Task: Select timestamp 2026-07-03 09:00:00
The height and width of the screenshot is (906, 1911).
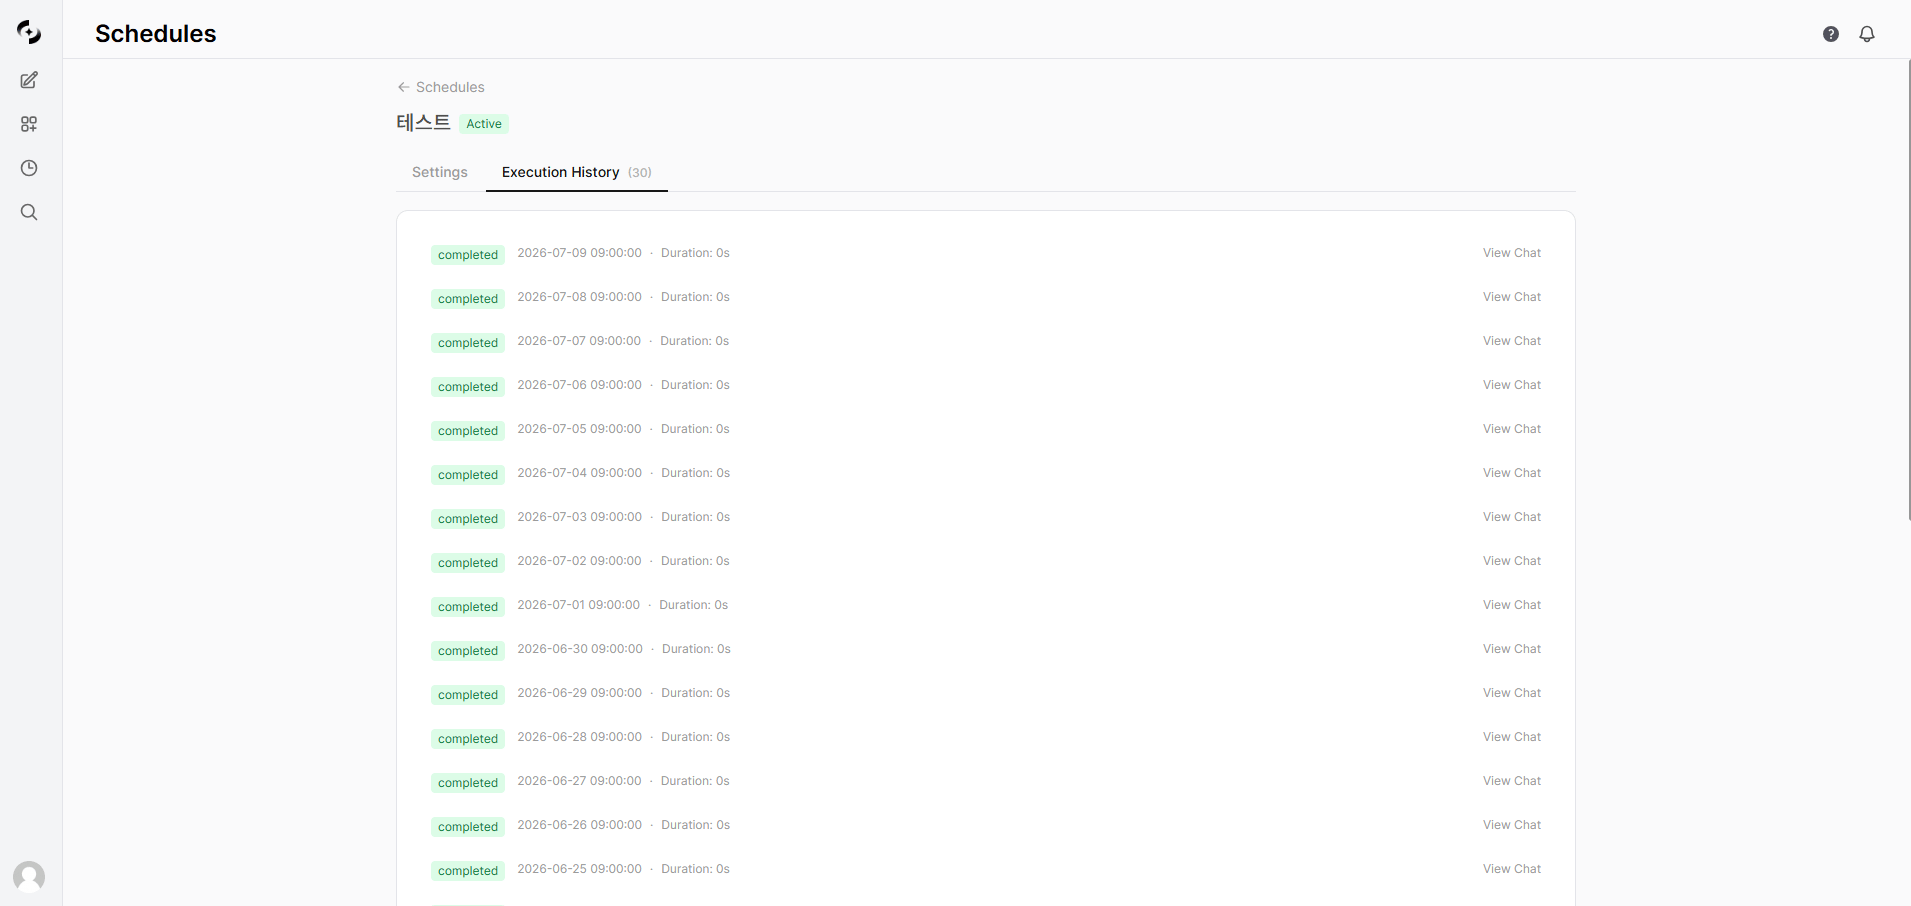Action: (x=579, y=517)
